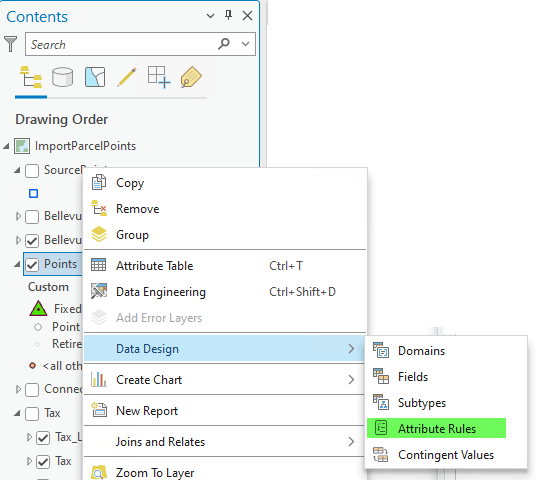The height and width of the screenshot is (480, 536).
Task: Select the List By Labeling tag icon
Action: click(191, 77)
